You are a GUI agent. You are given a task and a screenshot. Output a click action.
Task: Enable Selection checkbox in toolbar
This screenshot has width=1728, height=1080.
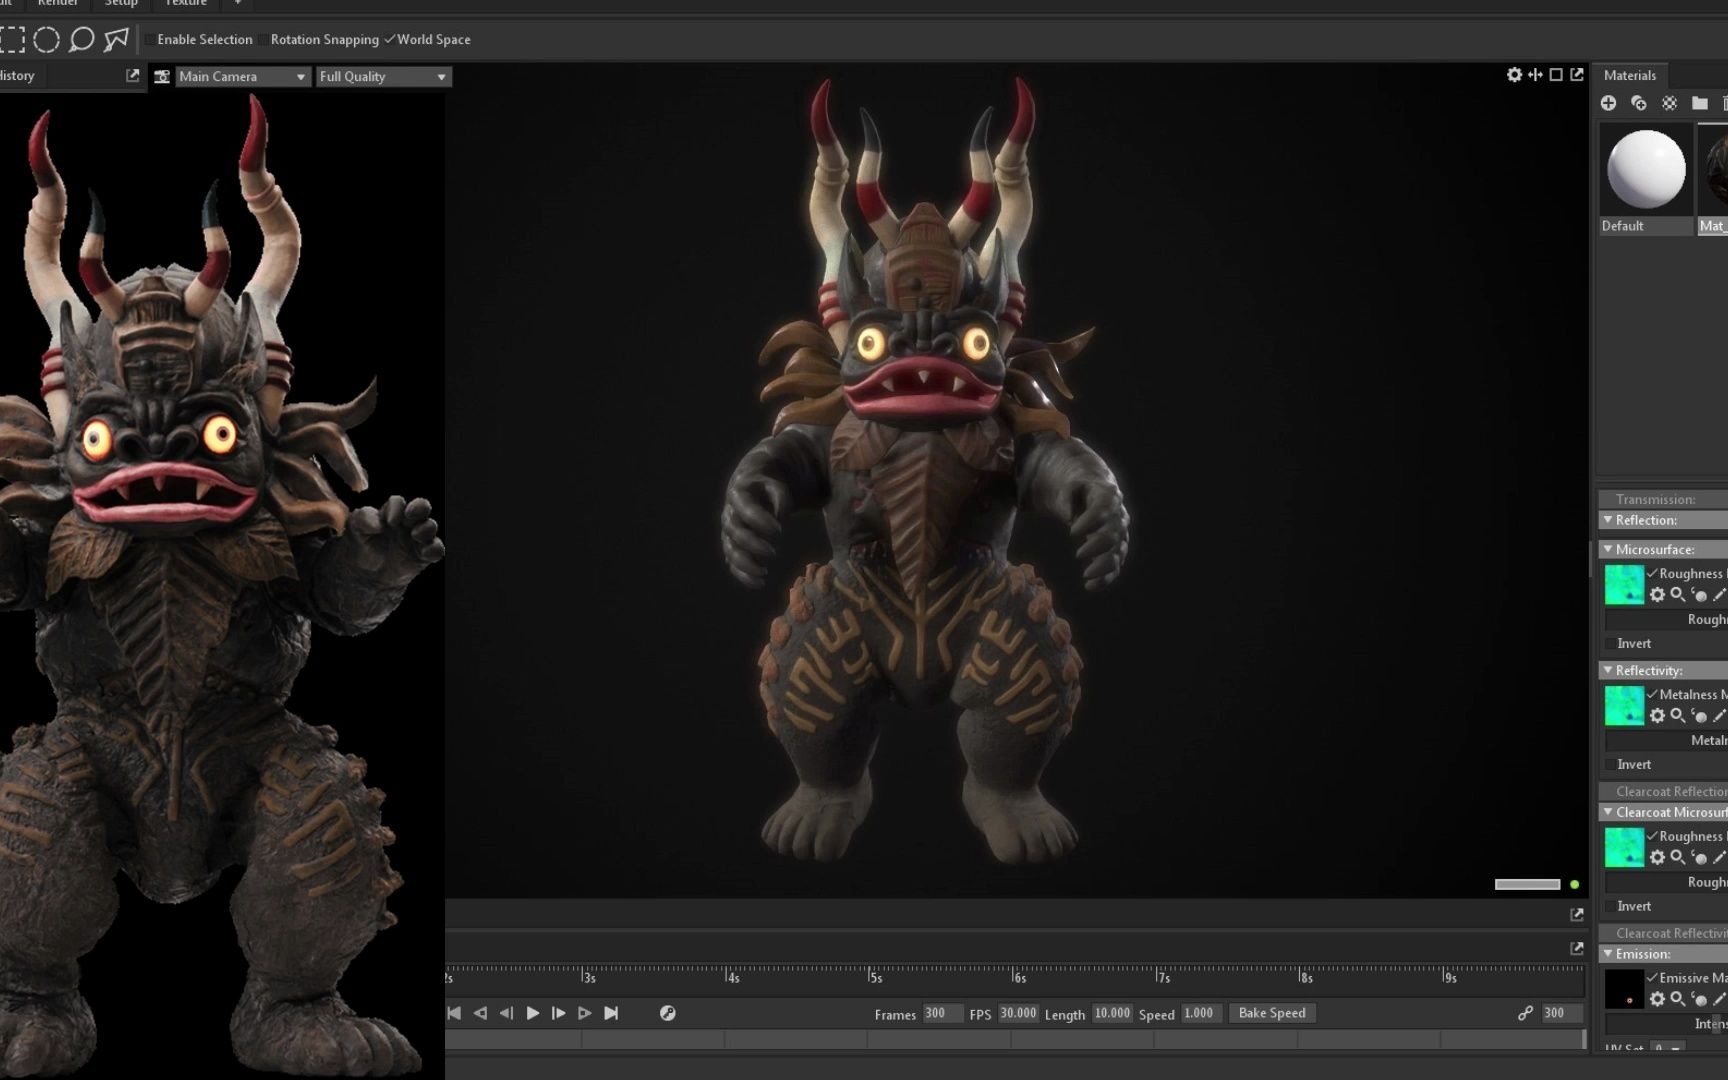point(150,40)
